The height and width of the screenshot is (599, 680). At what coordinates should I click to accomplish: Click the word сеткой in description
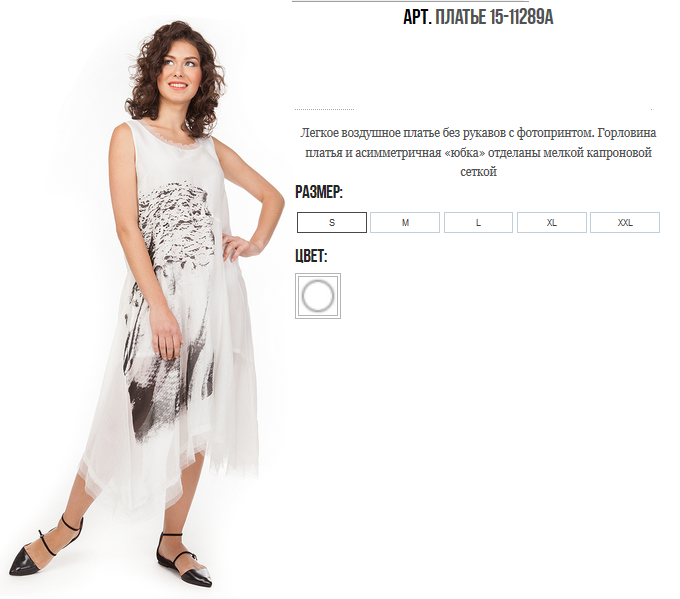(478, 172)
